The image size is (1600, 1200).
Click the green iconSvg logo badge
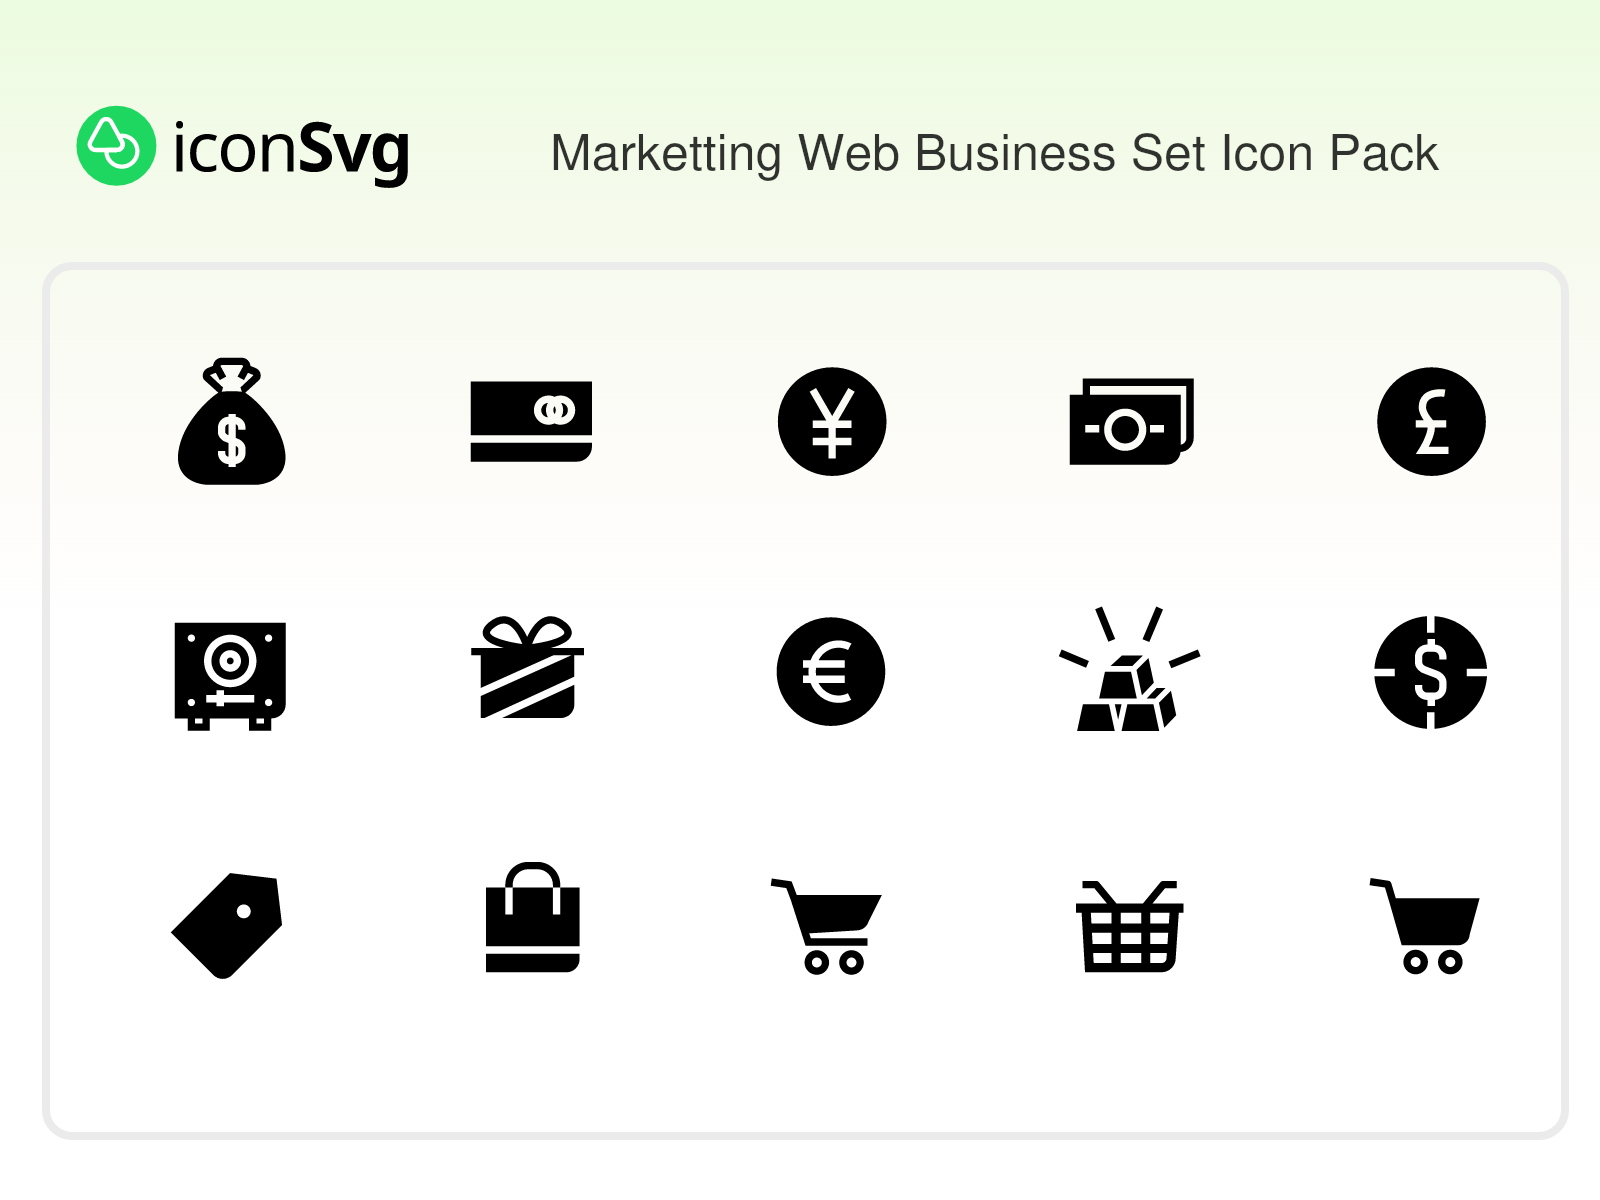click(x=116, y=146)
